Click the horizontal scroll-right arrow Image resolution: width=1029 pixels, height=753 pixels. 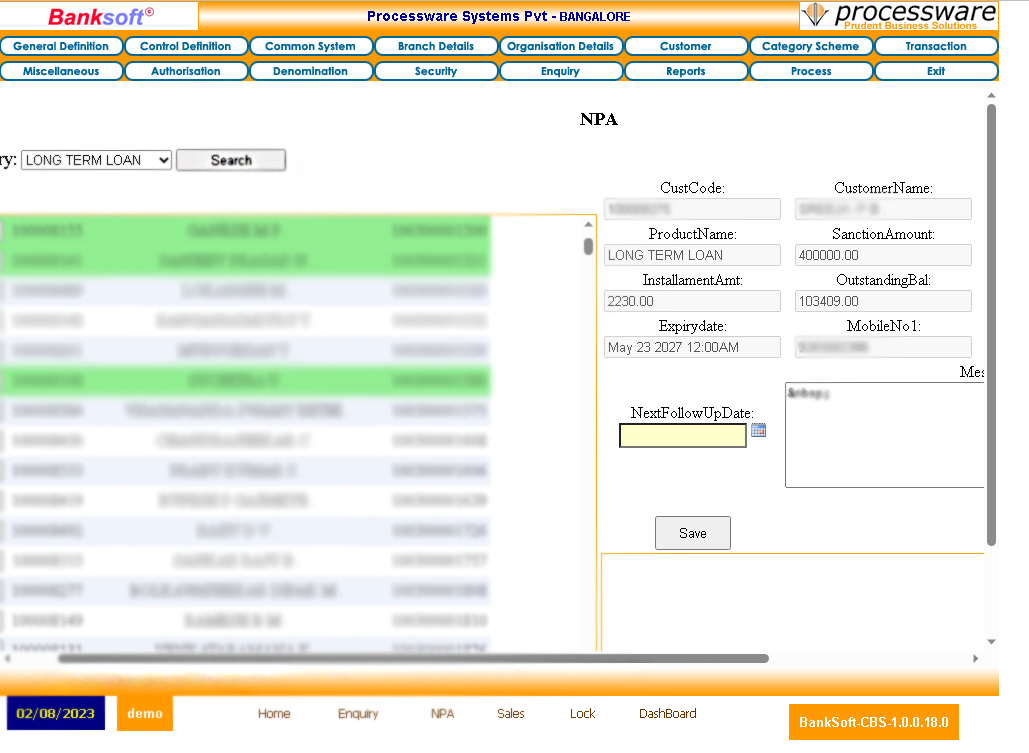(975, 658)
